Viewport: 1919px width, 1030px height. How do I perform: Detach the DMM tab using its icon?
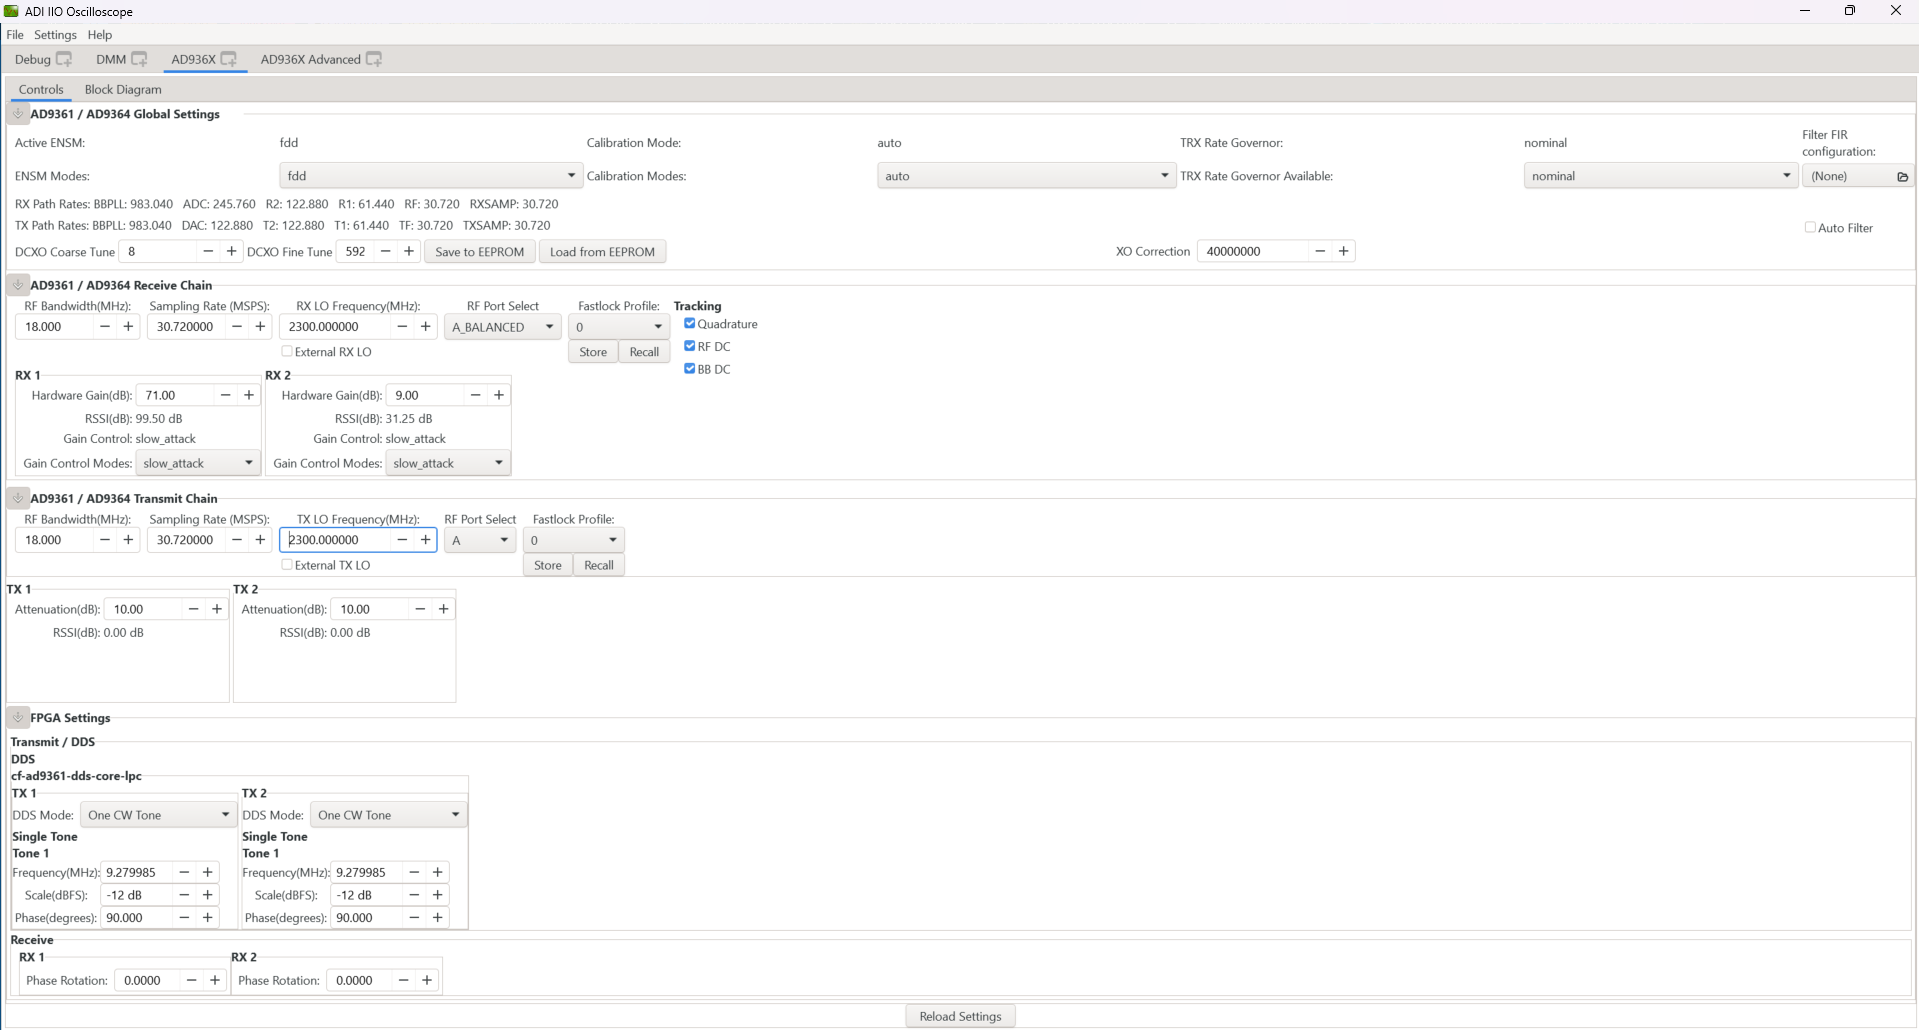(139, 59)
